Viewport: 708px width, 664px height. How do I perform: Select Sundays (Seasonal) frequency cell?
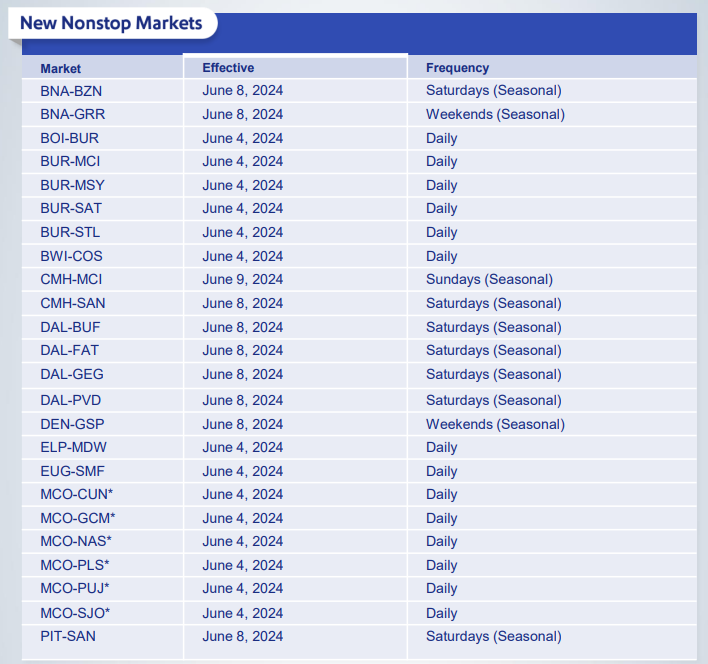pyautogui.click(x=489, y=279)
